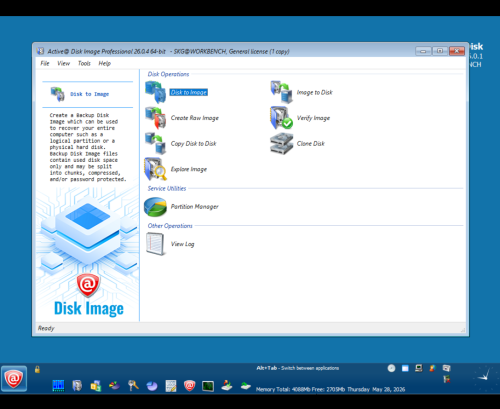This screenshot has height=409, width=500.
Task: Open the Disk to Image operation
Action: pyautogui.click(x=189, y=92)
